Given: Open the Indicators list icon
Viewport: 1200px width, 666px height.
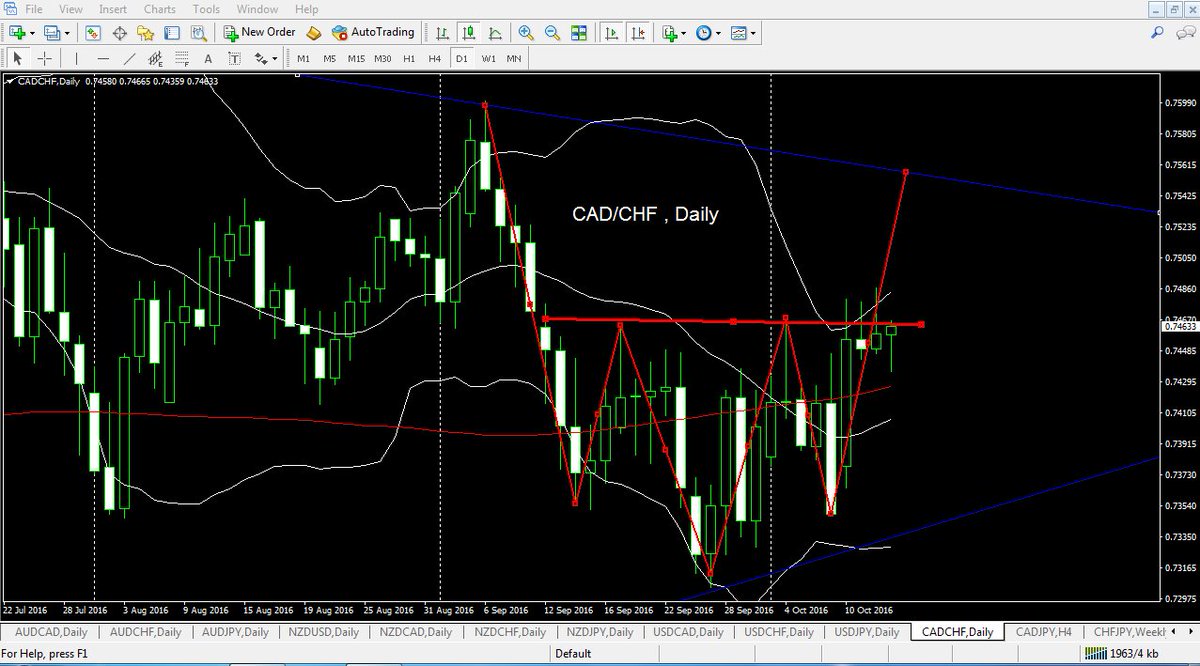Looking at the screenshot, I should coord(670,33).
